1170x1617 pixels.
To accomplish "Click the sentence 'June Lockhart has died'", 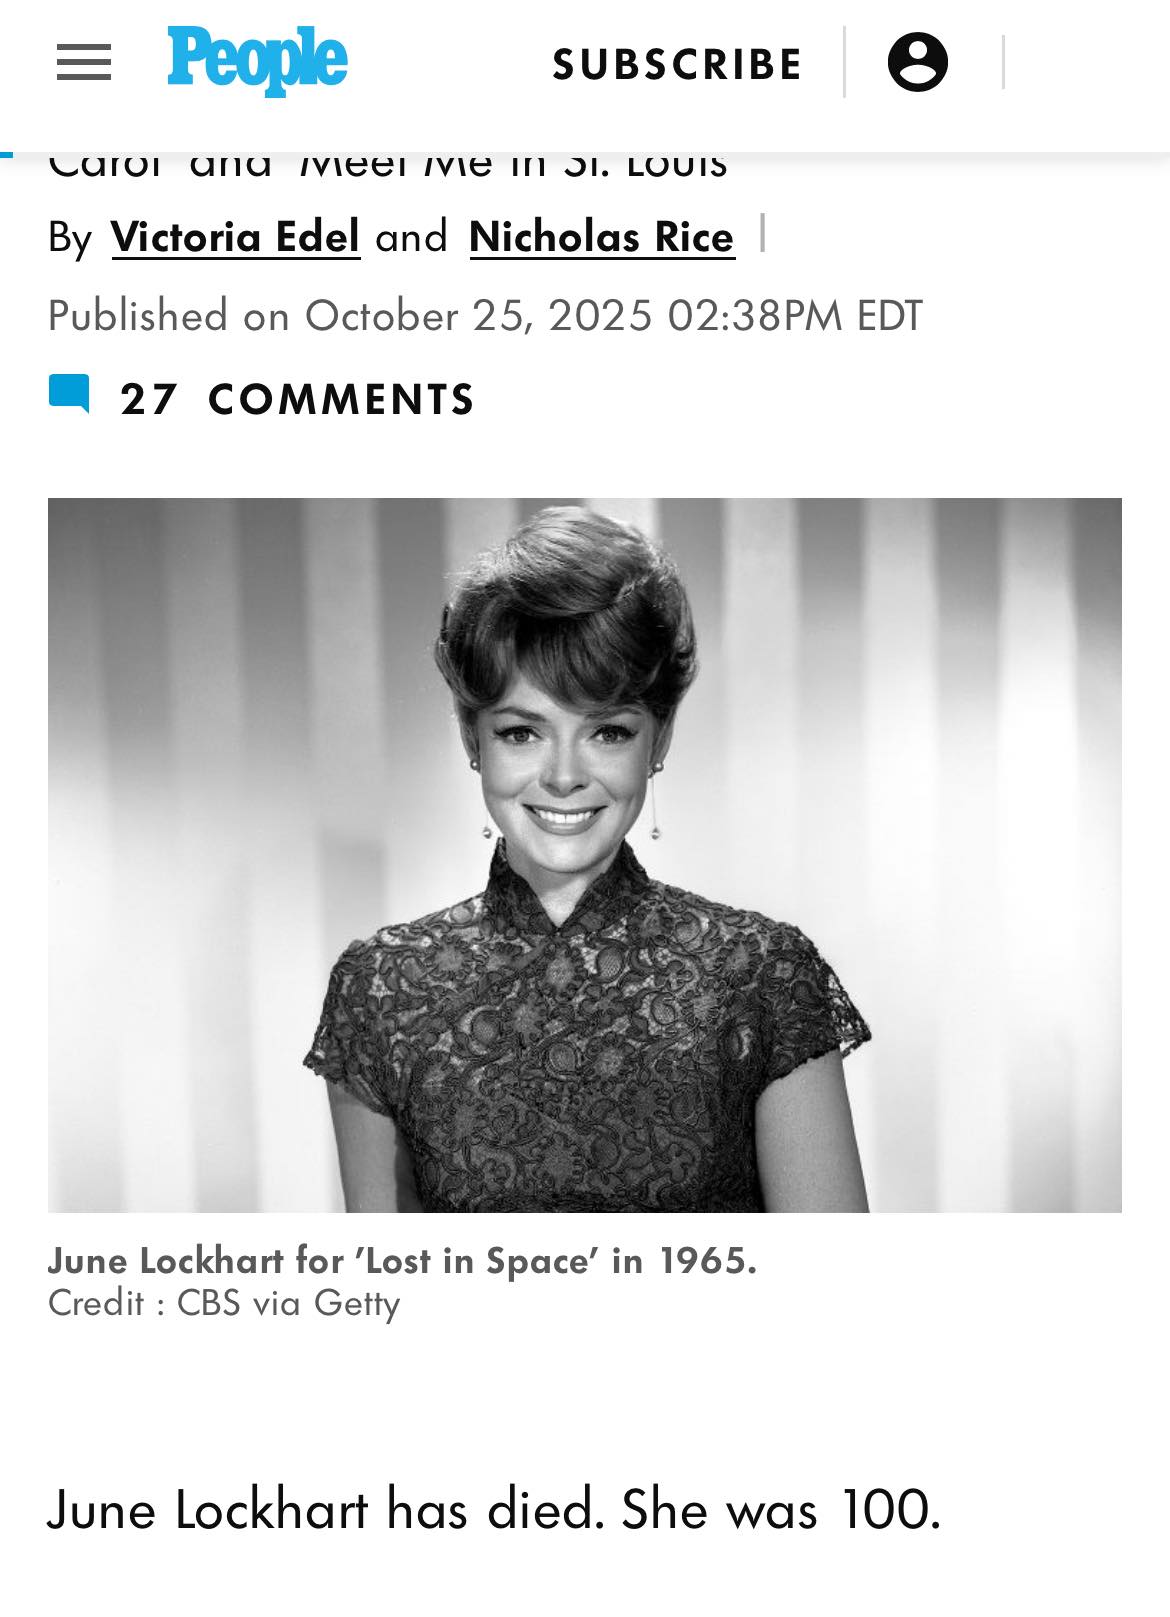I will [x=326, y=1509].
